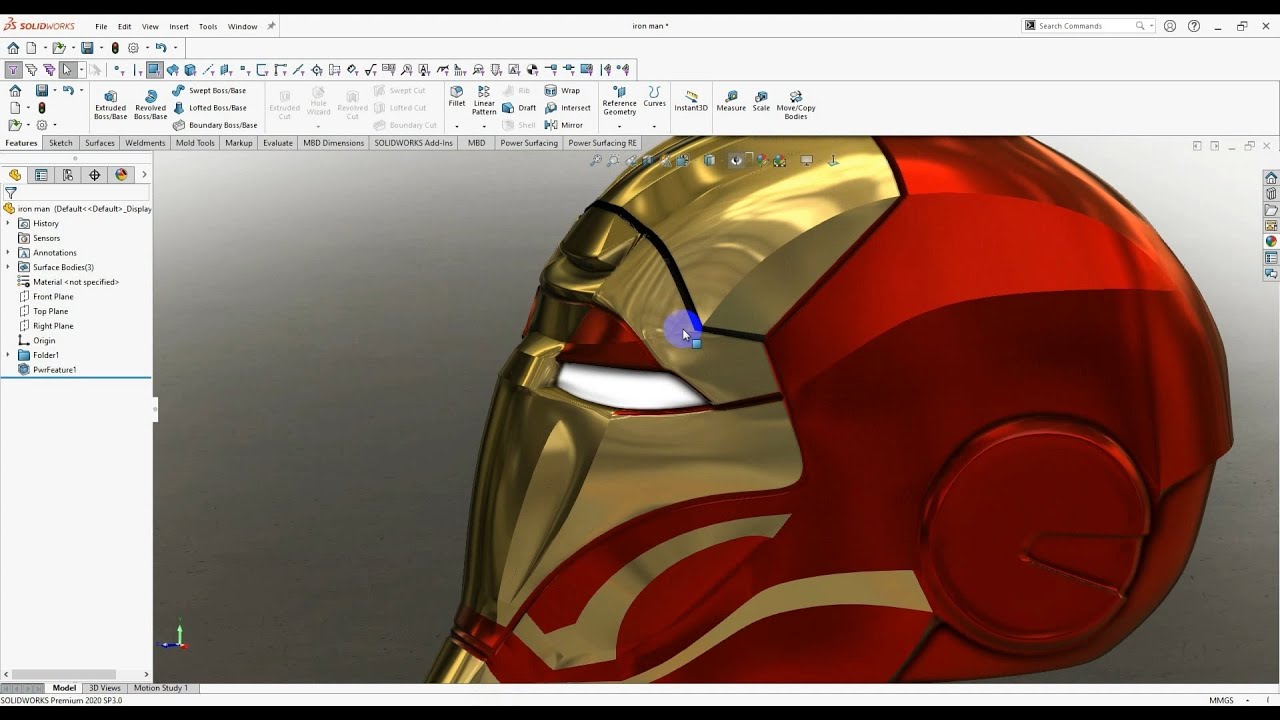Open the DisplayManager color ball tab
The width and height of the screenshot is (1280, 720).
click(x=121, y=175)
